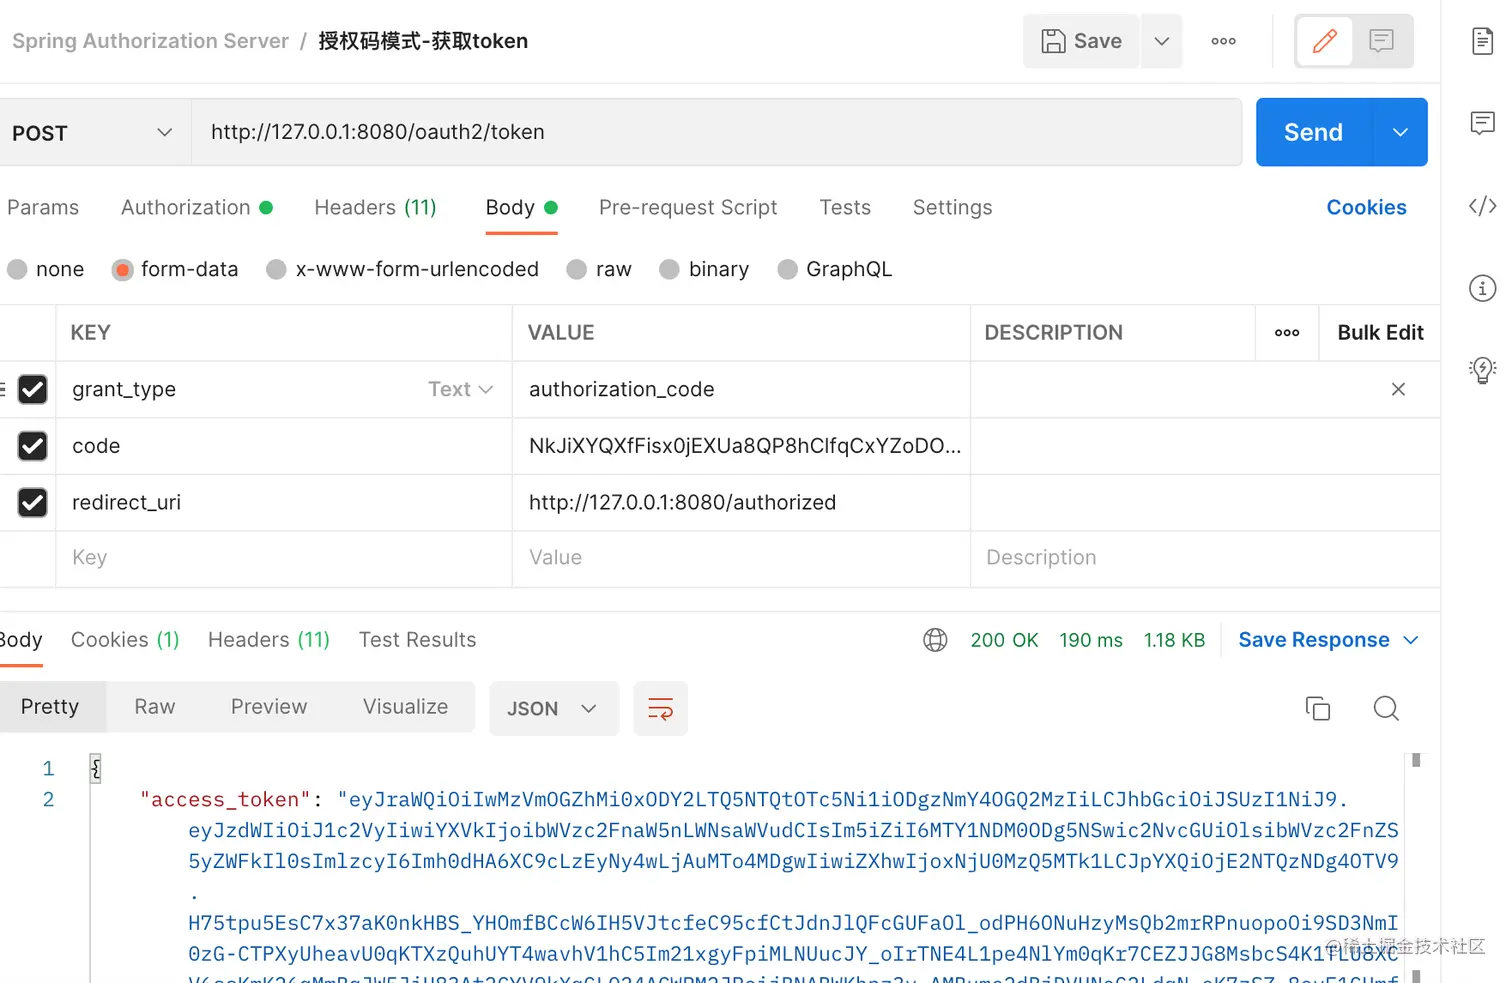Copy the response body using copy icon
The height and width of the screenshot is (983, 1512).
point(1318,708)
